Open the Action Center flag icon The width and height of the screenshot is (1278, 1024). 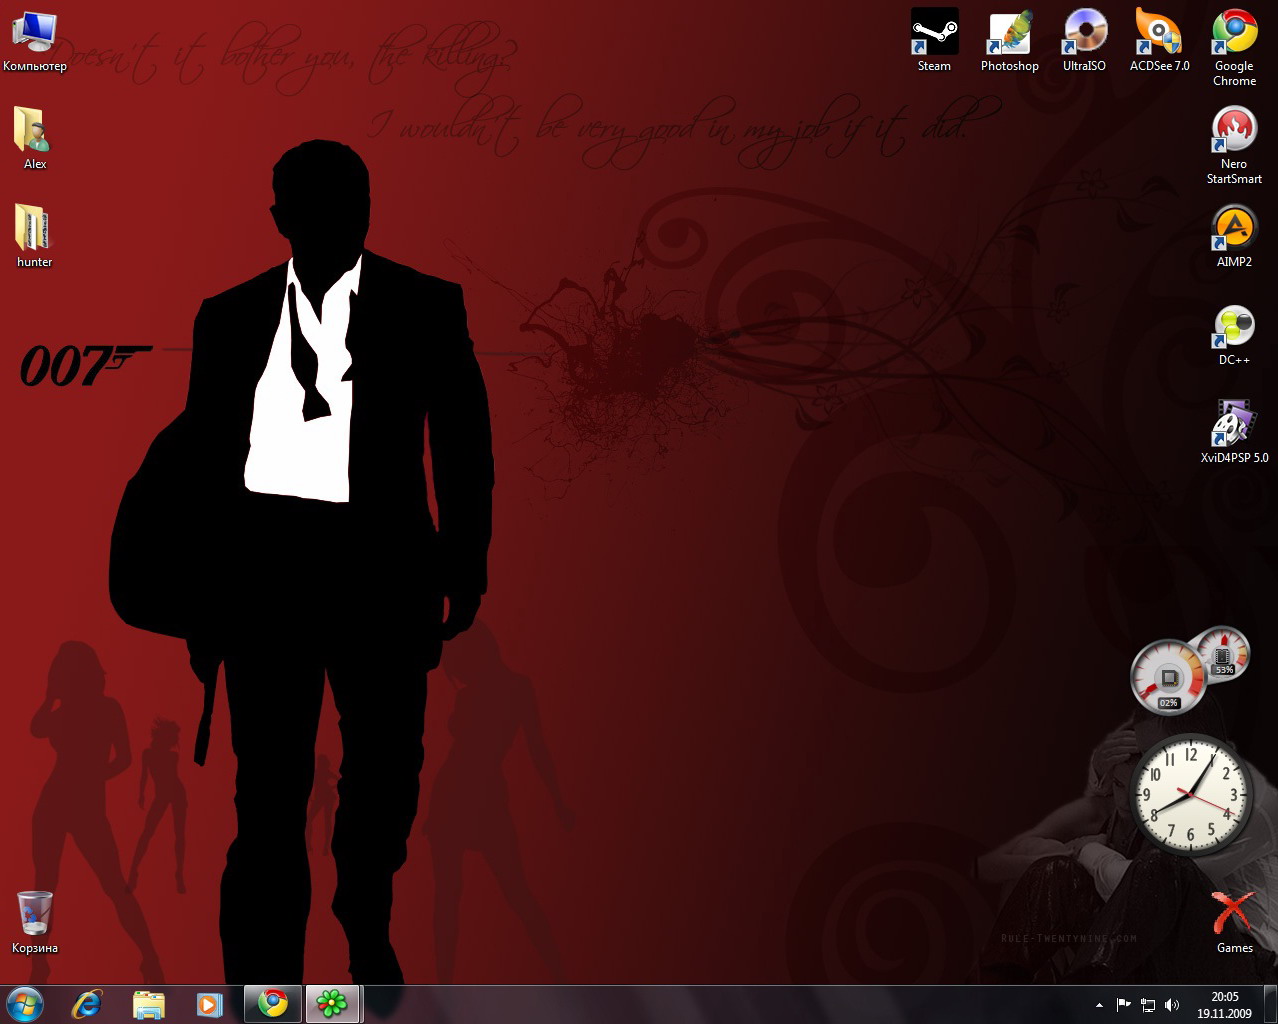[x=1123, y=1005]
